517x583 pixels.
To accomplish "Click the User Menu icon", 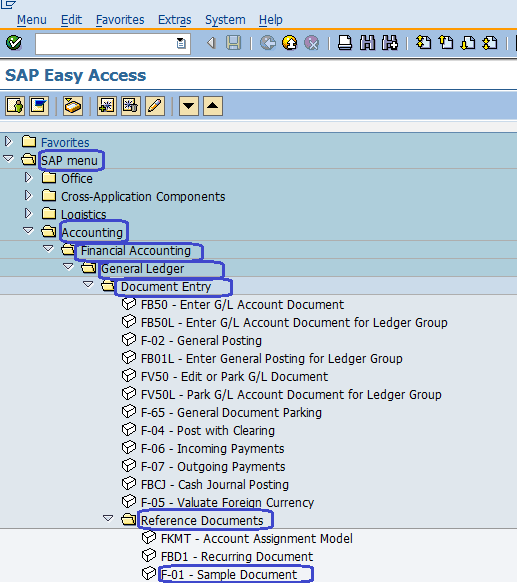I will (x=15, y=106).
